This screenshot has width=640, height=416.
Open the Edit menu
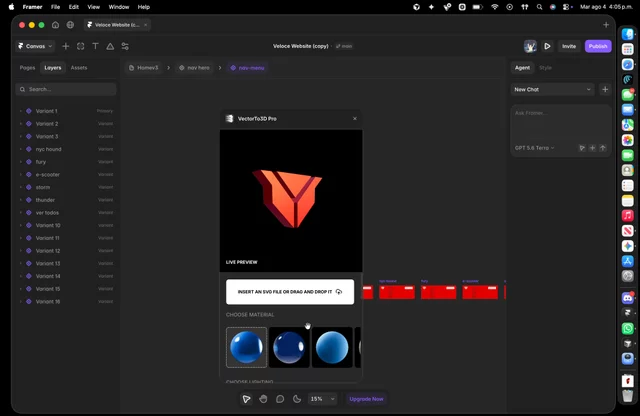(x=73, y=7)
